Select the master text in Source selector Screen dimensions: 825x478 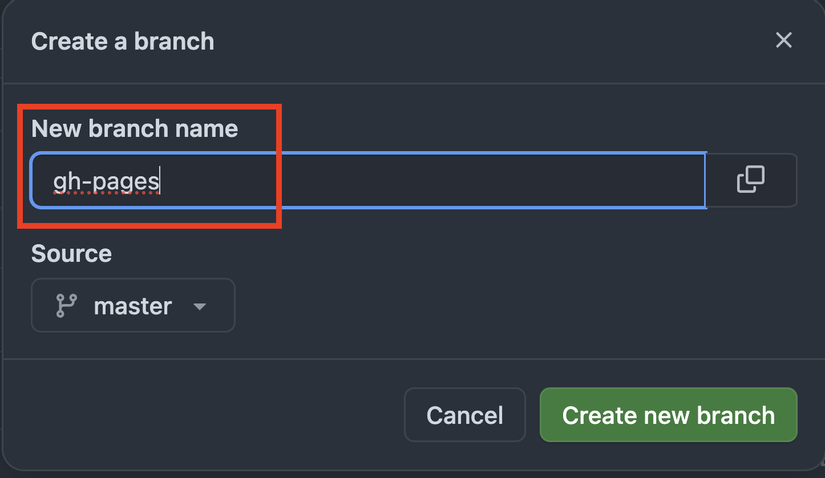[x=132, y=306]
